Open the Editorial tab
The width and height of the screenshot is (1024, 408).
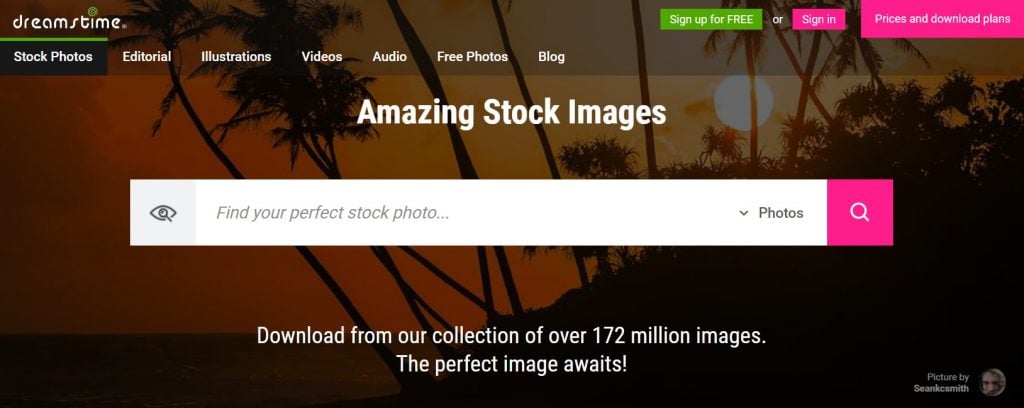147,57
